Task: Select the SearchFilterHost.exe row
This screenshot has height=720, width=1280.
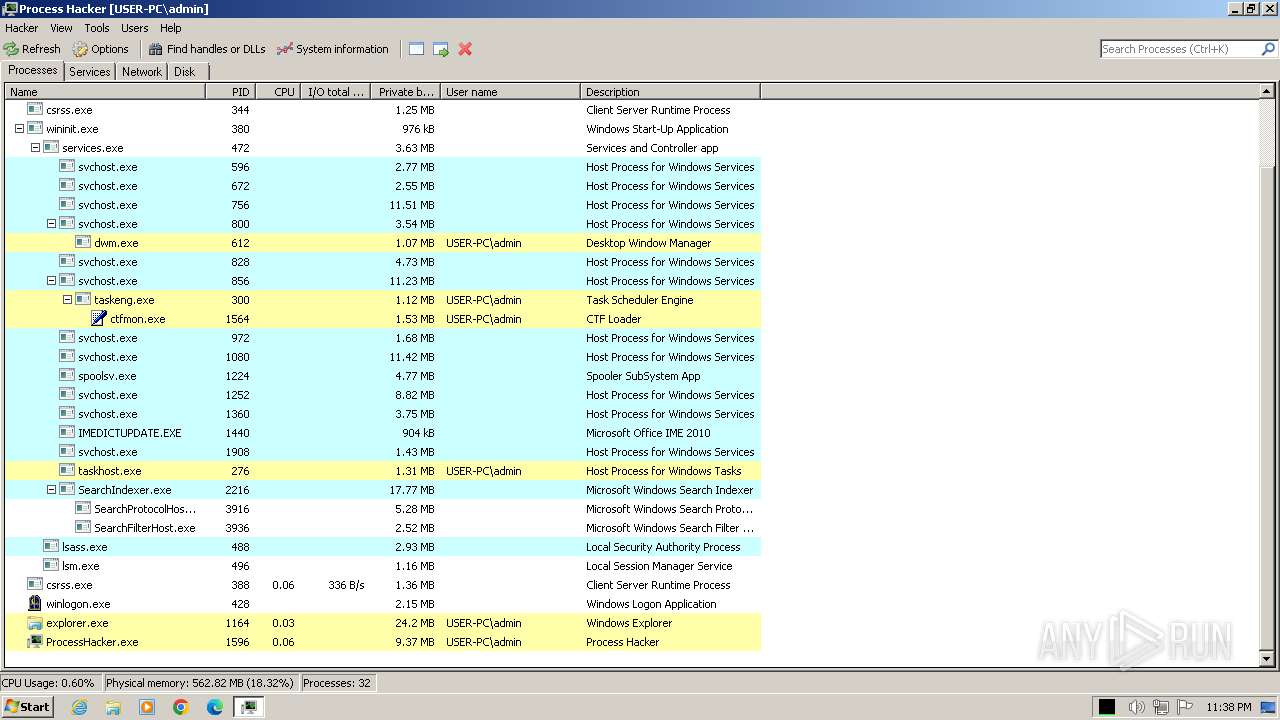Action: (383, 528)
